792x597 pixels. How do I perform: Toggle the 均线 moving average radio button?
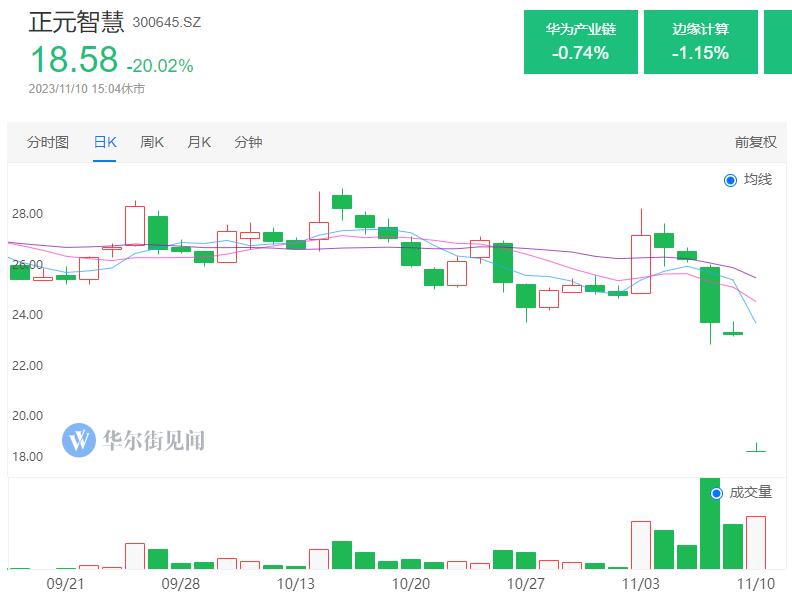click(730, 180)
